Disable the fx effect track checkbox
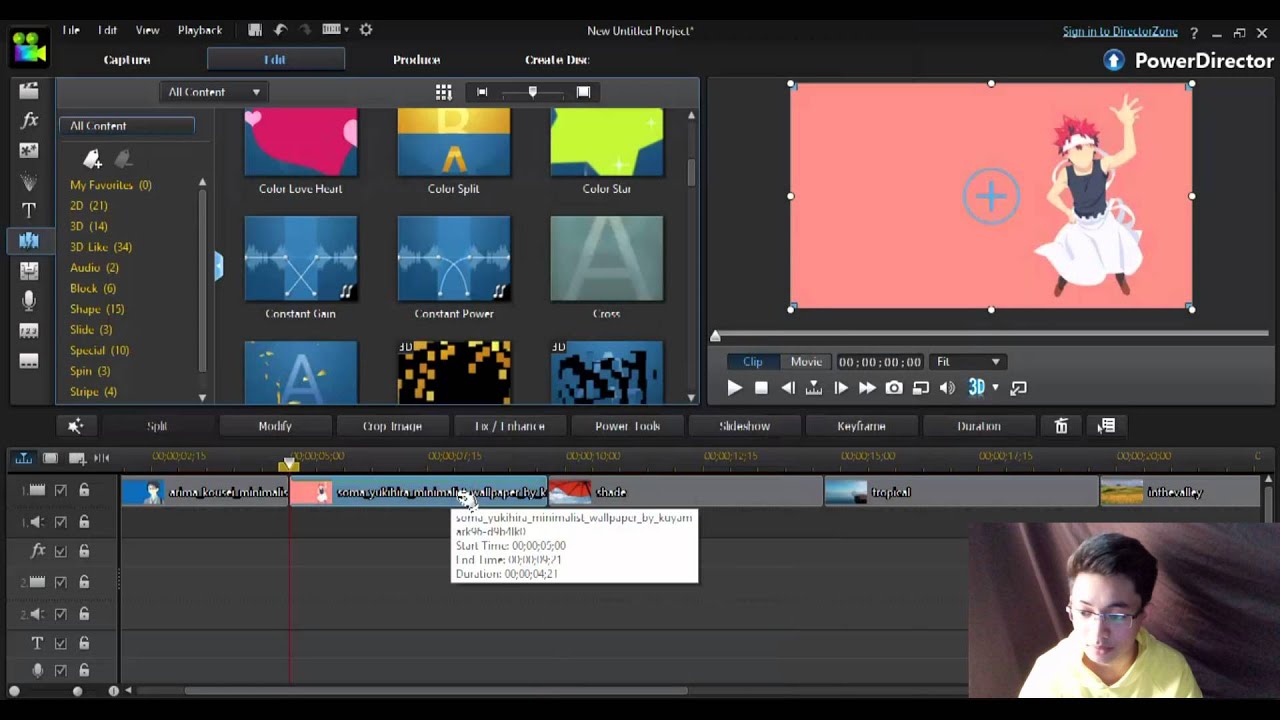Screen dimensions: 1280x720 pyautogui.click(x=61, y=552)
